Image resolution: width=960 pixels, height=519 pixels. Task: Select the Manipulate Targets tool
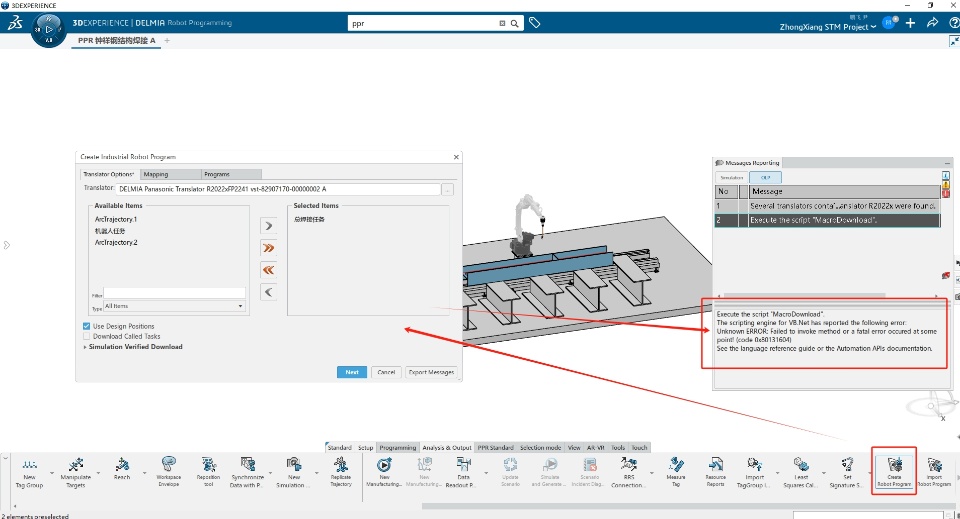pos(76,472)
